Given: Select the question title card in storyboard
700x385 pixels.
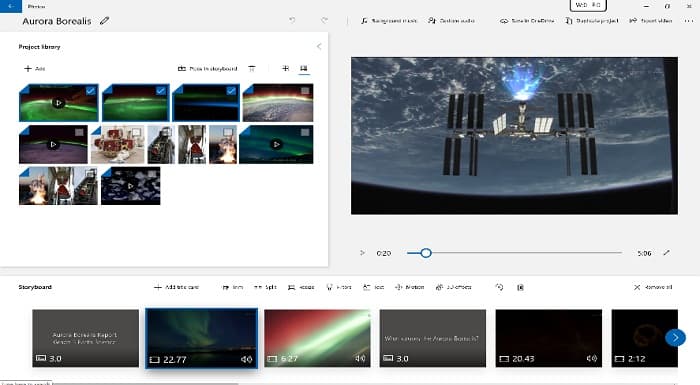Looking at the screenshot, I should point(433,338).
